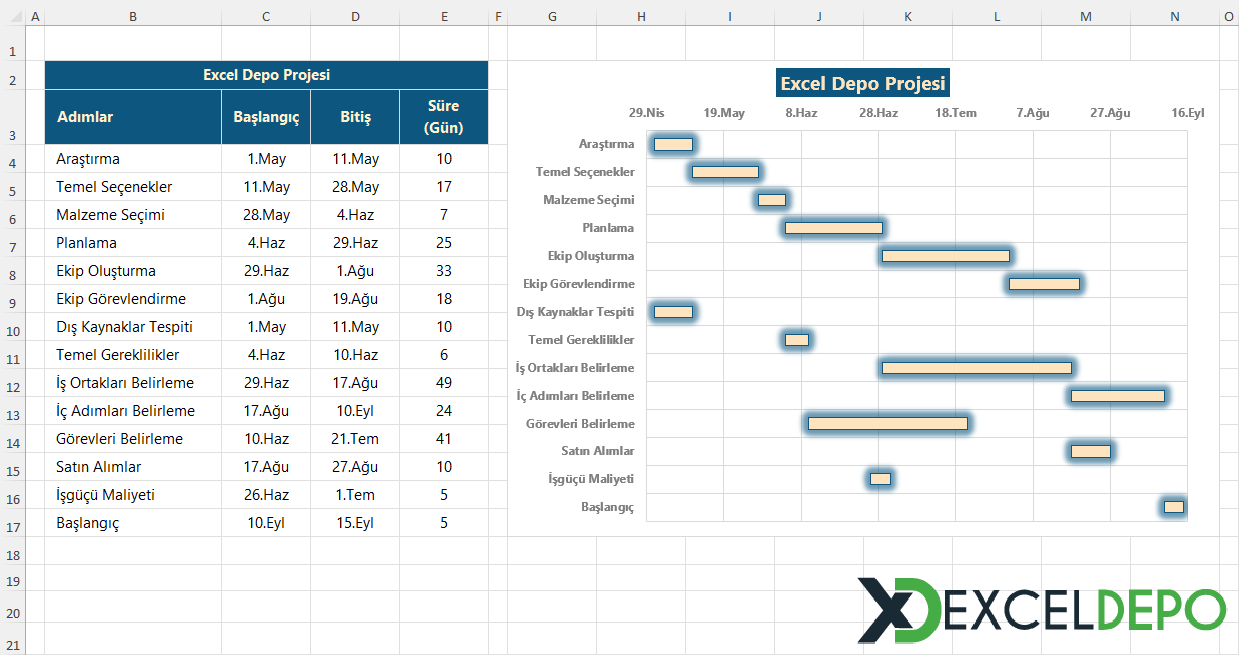Screen dimensions: 1239x655
Task: Select the duration cell with value 41
Action: click(444, 439)
